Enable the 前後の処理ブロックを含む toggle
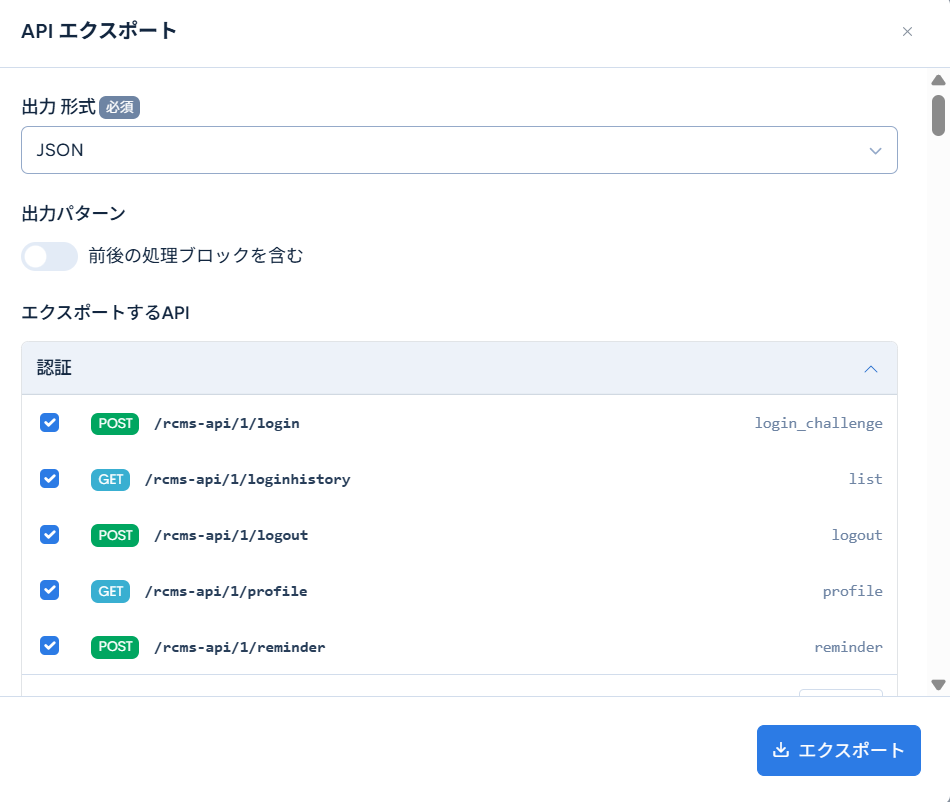 (x=49, y=257)
